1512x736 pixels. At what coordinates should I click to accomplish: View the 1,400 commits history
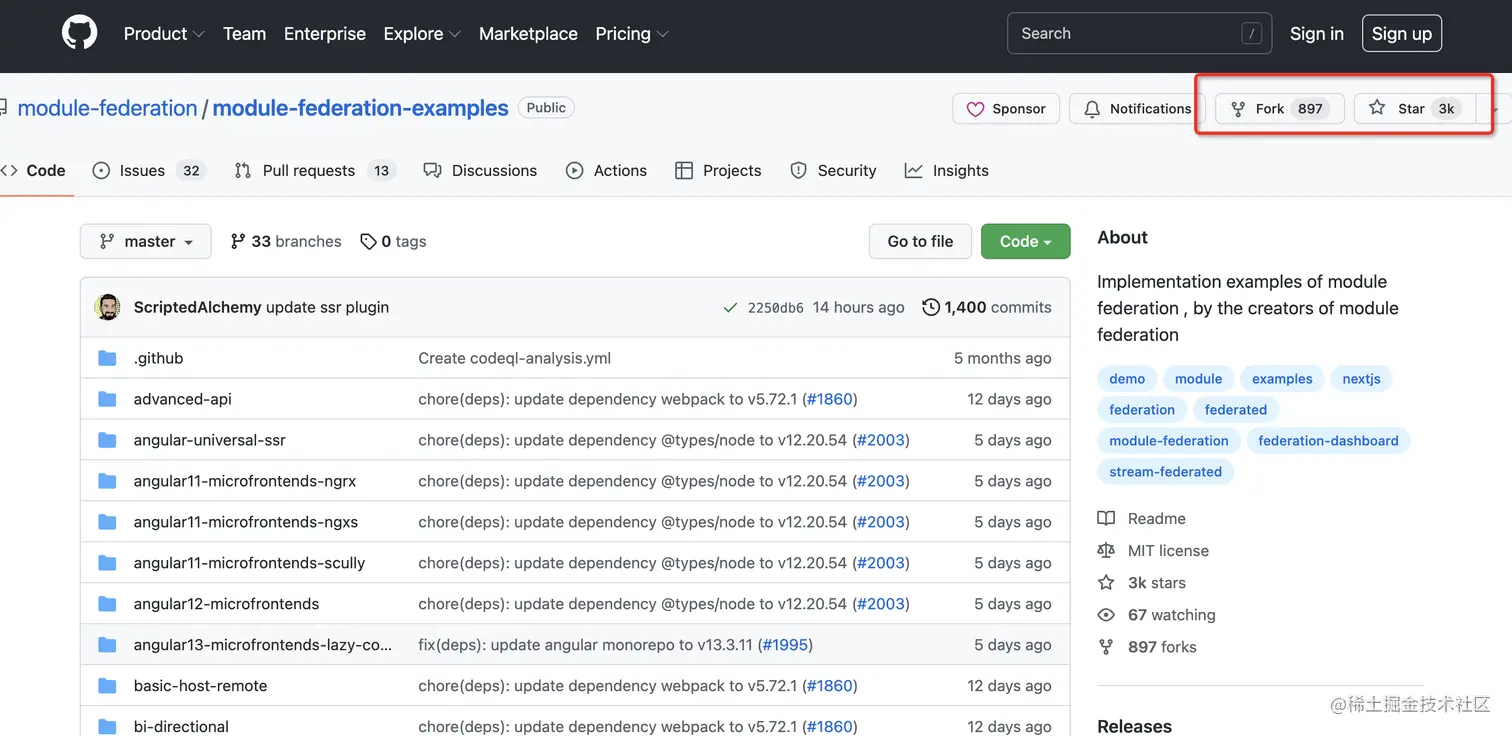click(986, 307)
